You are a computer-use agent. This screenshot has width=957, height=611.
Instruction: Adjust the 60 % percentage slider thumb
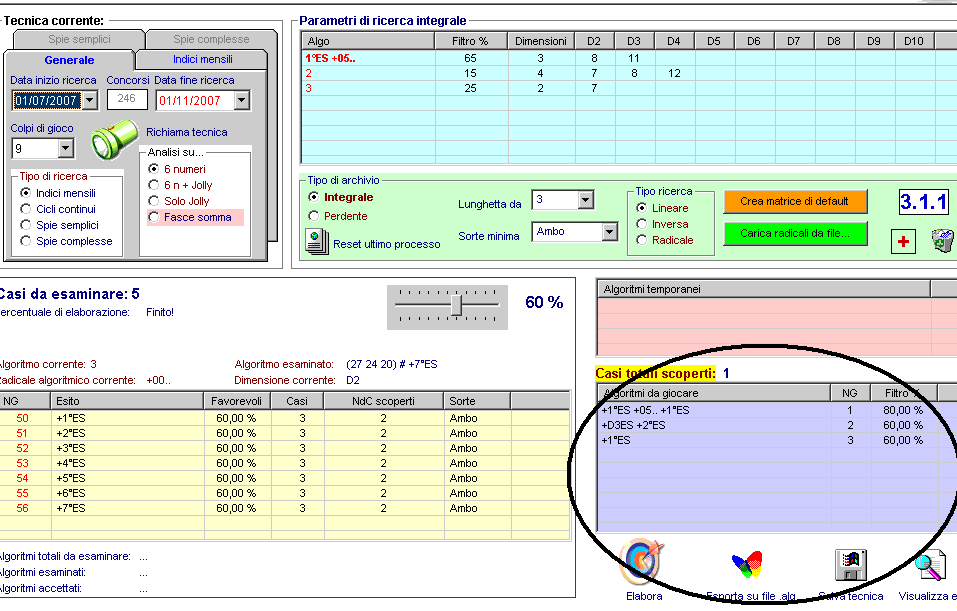point(456,305)
